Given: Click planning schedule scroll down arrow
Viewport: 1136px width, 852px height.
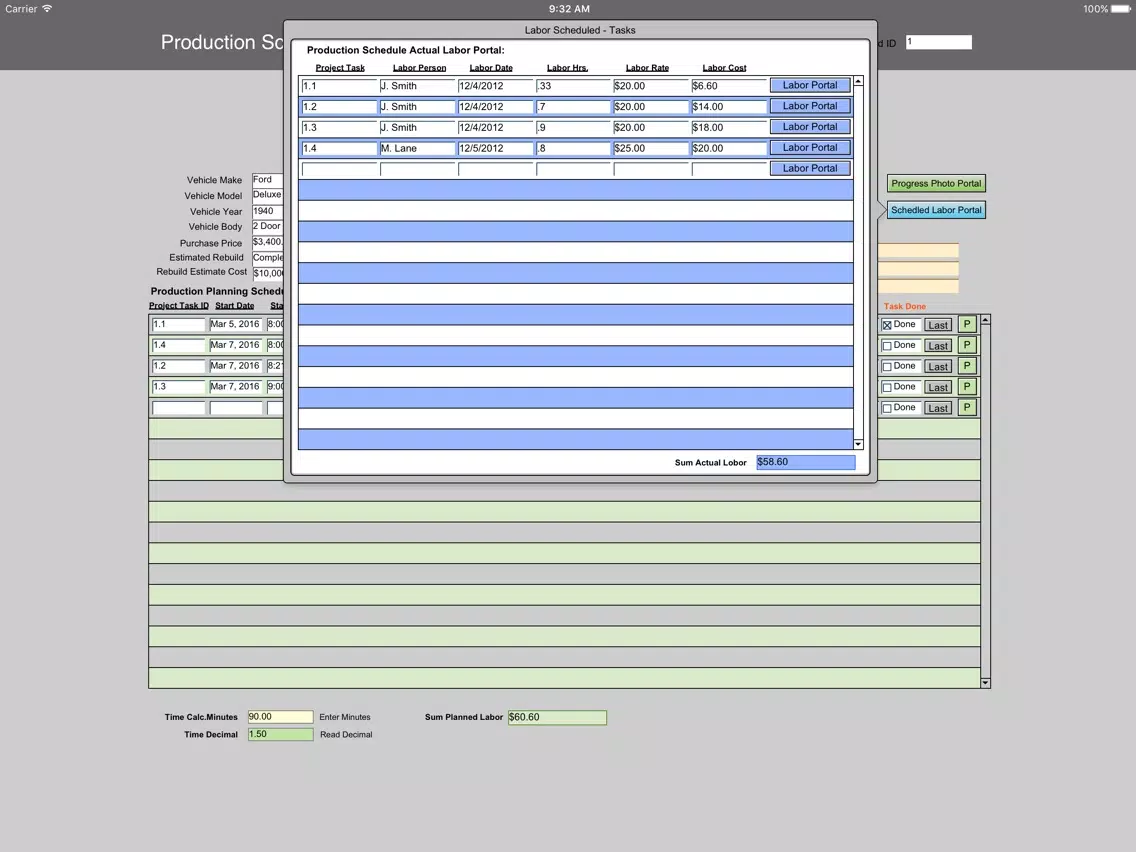Looking at the screenshot, I should [x=985, y=683].
